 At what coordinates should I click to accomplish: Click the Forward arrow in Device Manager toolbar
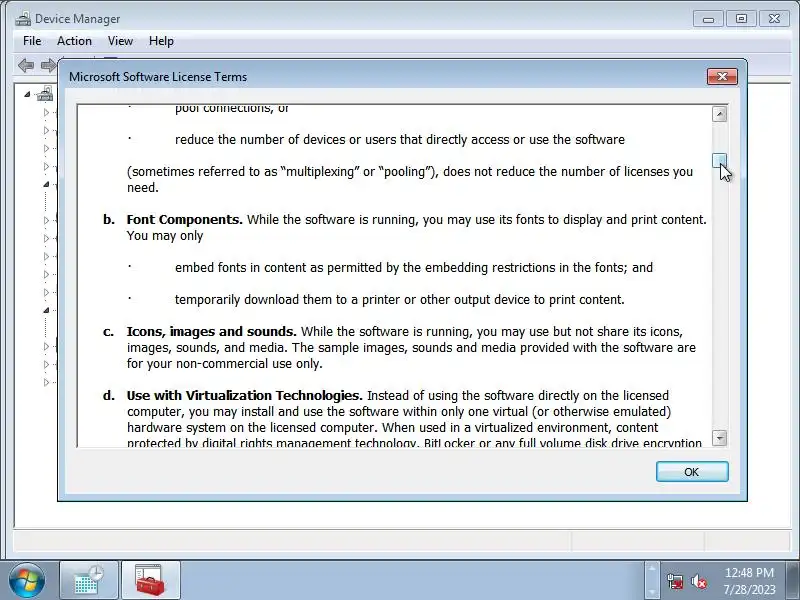pos(48,65)
